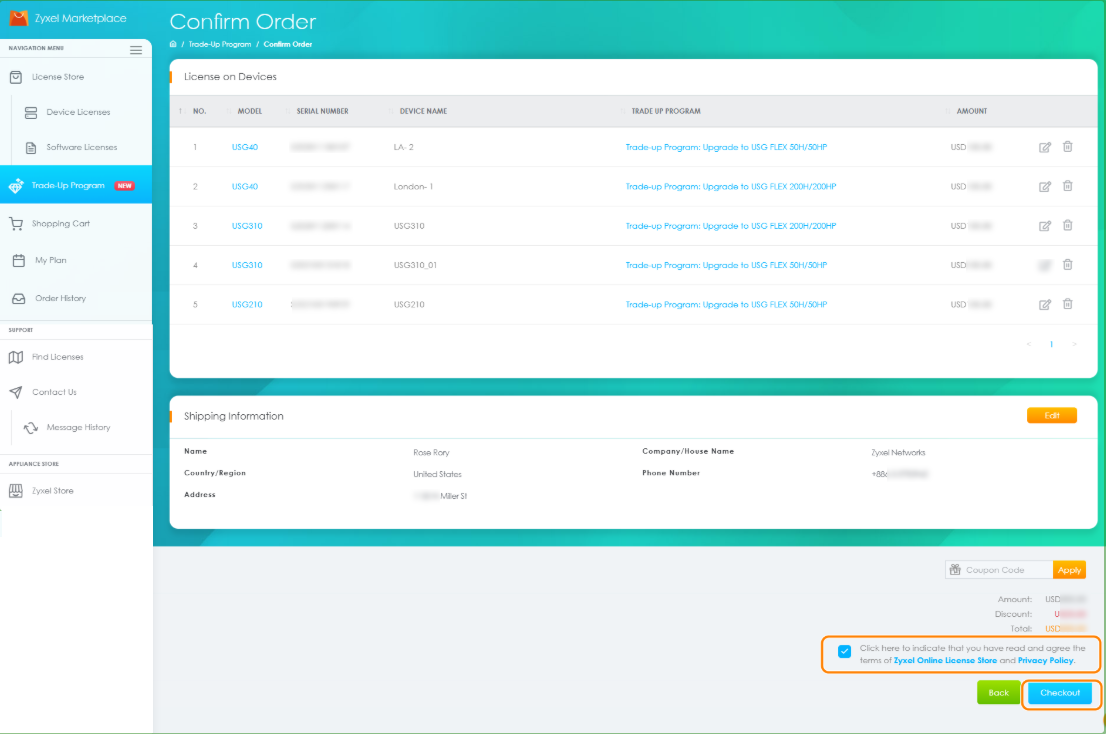This screenshot has height=734, width=1106.
Task: Click the My Plan calendar icon
Action: tap(19, 260)
